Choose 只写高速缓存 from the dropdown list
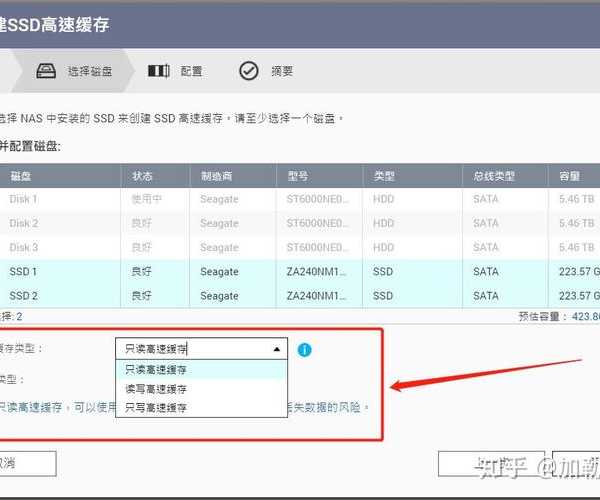The image size is (600, 500). tap(201, 407)
